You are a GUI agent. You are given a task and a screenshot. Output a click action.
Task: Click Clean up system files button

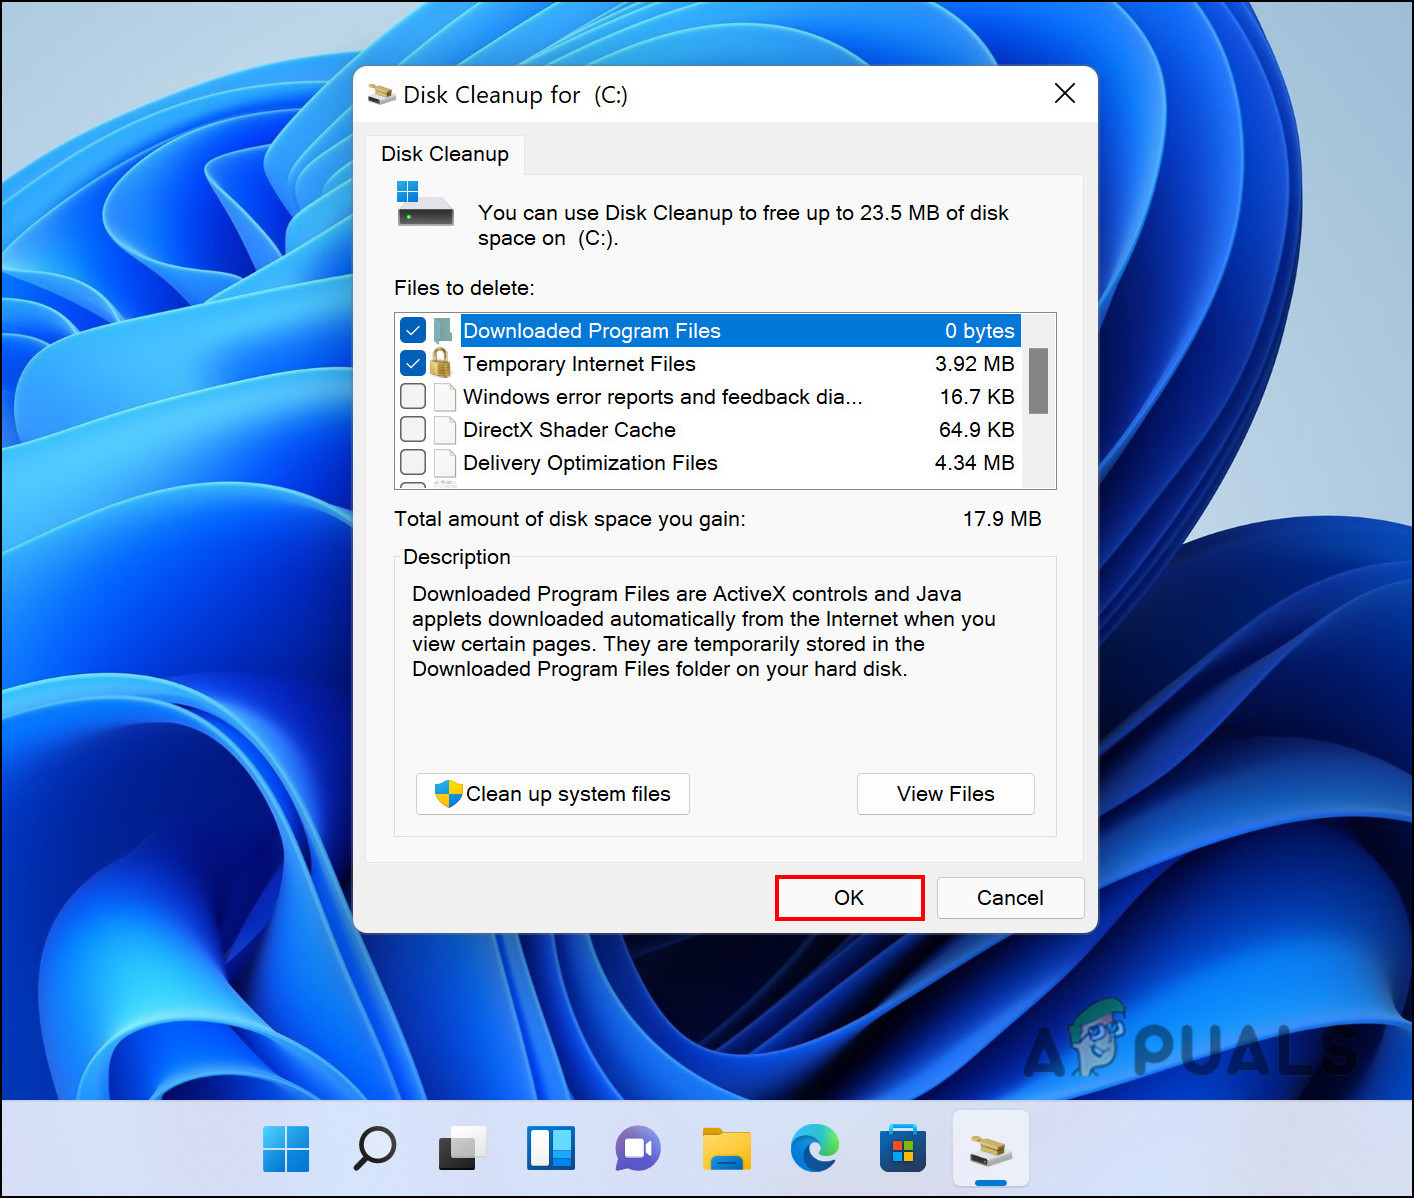click(x=553, y=794)
